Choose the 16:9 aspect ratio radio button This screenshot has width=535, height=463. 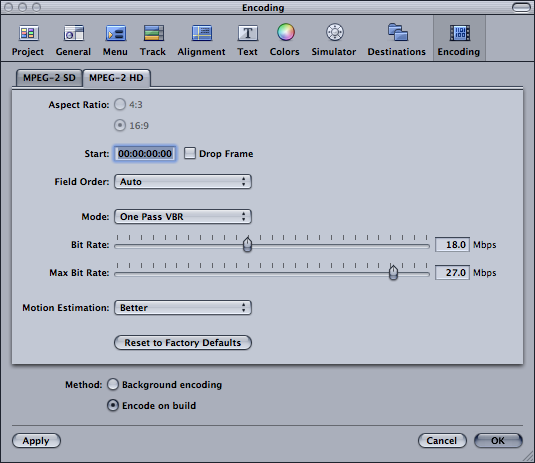click(x=120, y=125)
